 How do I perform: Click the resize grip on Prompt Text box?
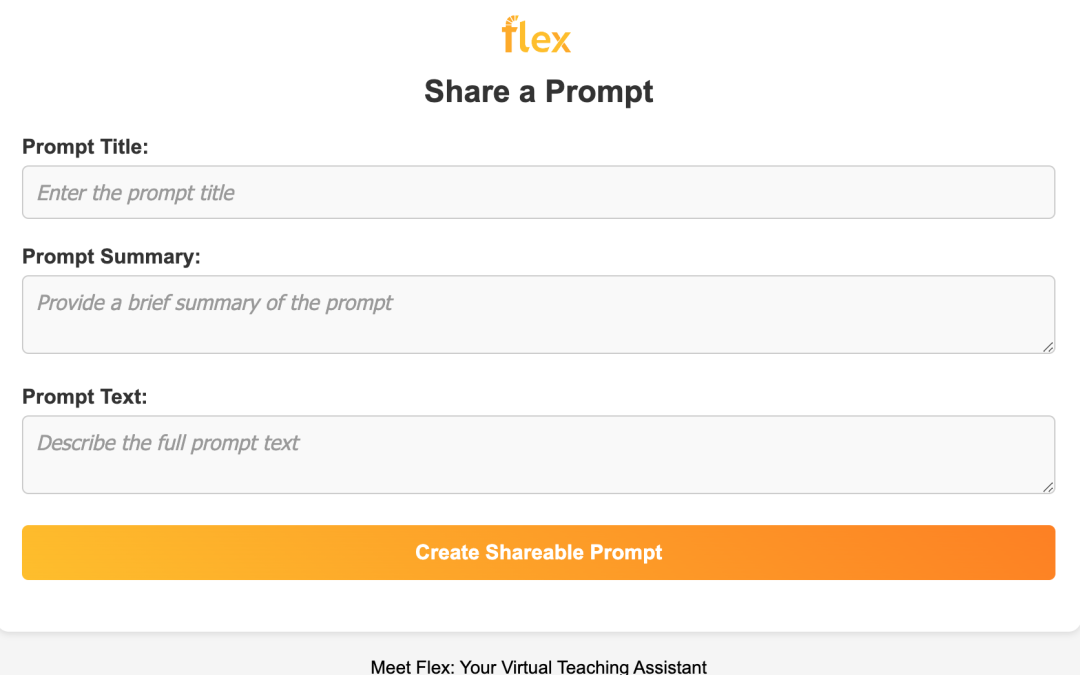1048,488
